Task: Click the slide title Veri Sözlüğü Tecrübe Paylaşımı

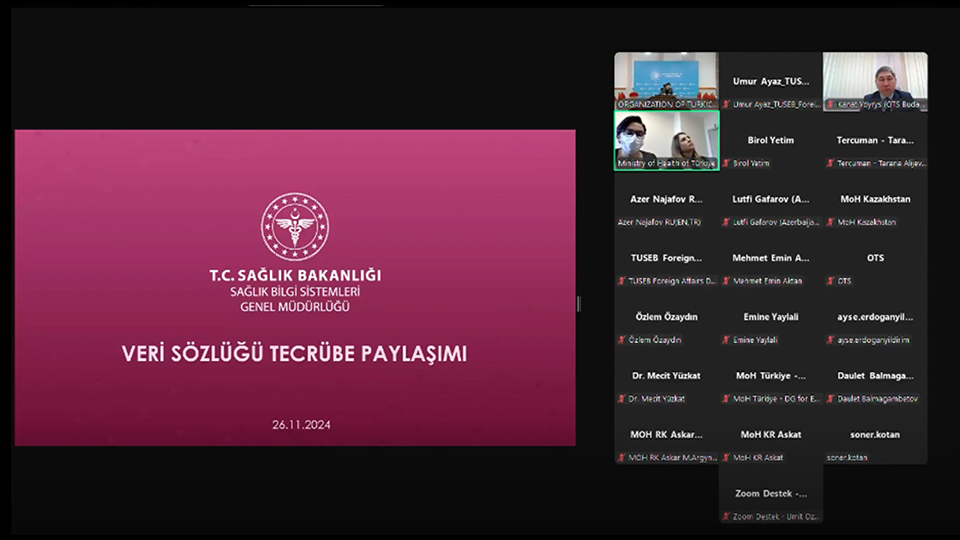Action: [294, 354]
